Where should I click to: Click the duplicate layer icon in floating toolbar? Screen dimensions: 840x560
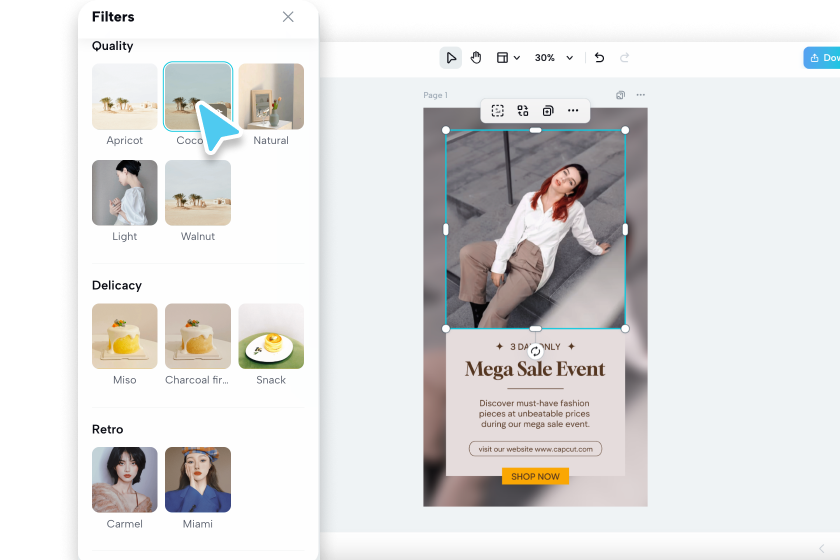(548, 110)
